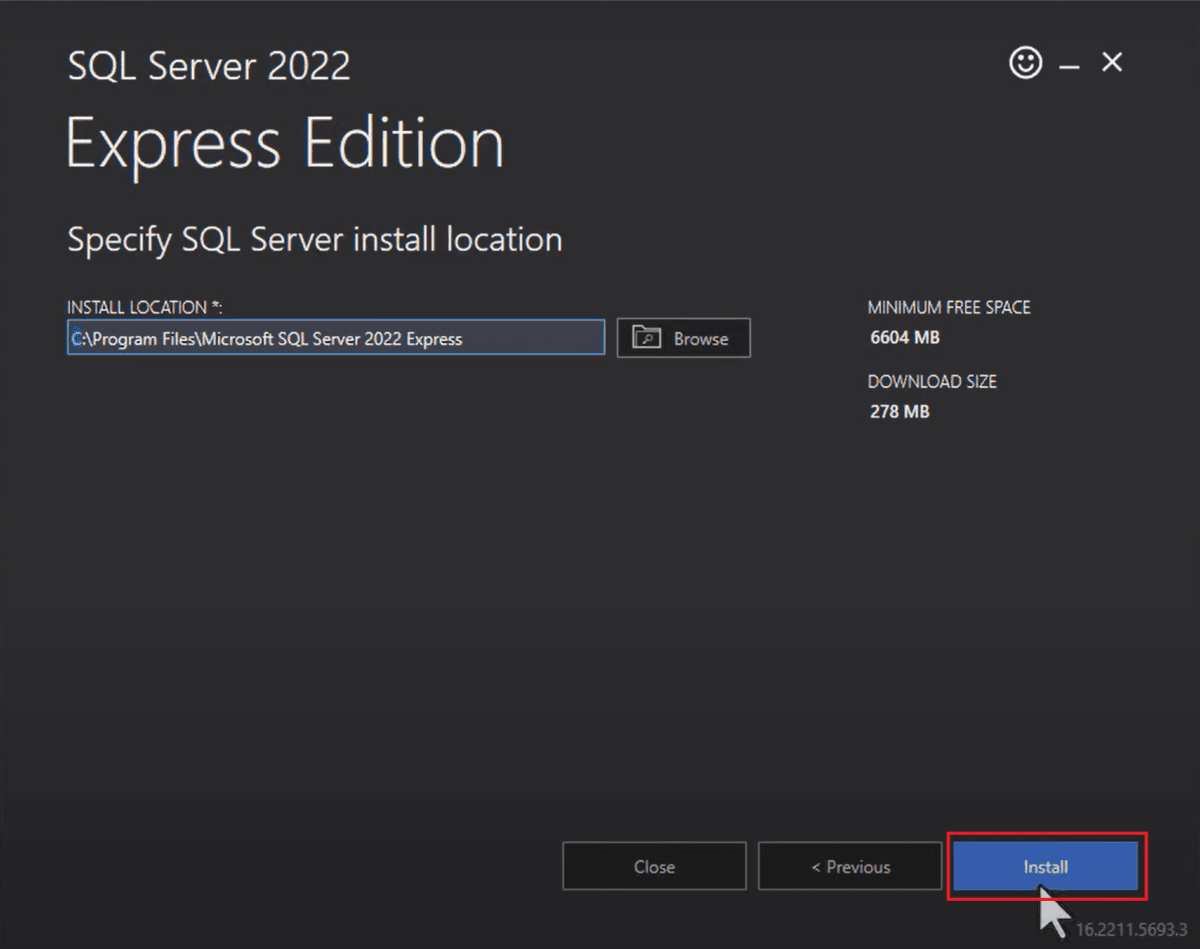
Task: Click the SQL Server 2022 heading
Action: coord(209,67)
